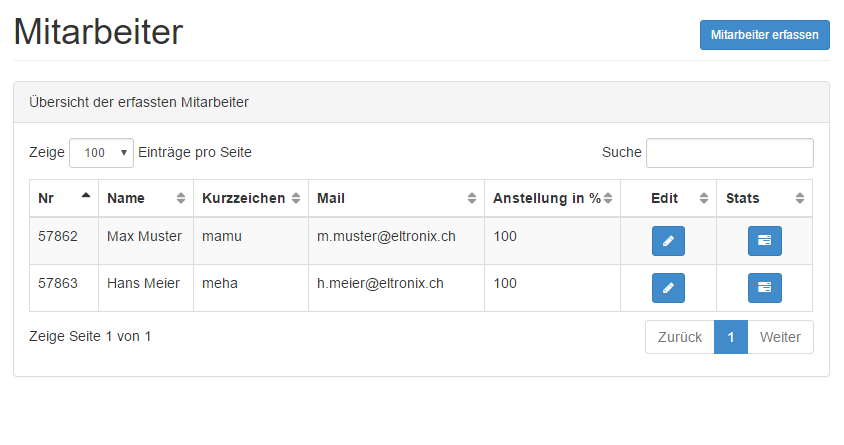Sort by Mail column
Image resolution: width=844 pixels, height=445 pixels.
click(396, 198)
